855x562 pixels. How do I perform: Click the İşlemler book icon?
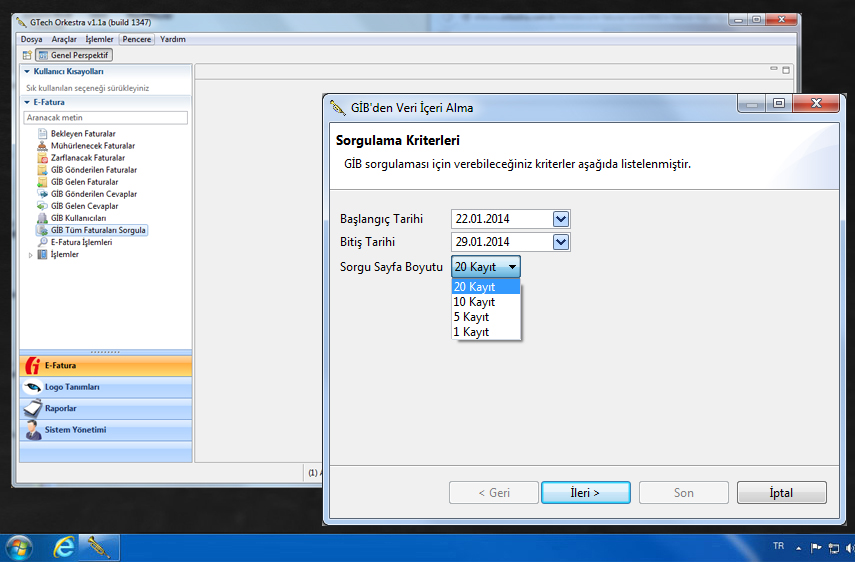(x=42, y=254)
